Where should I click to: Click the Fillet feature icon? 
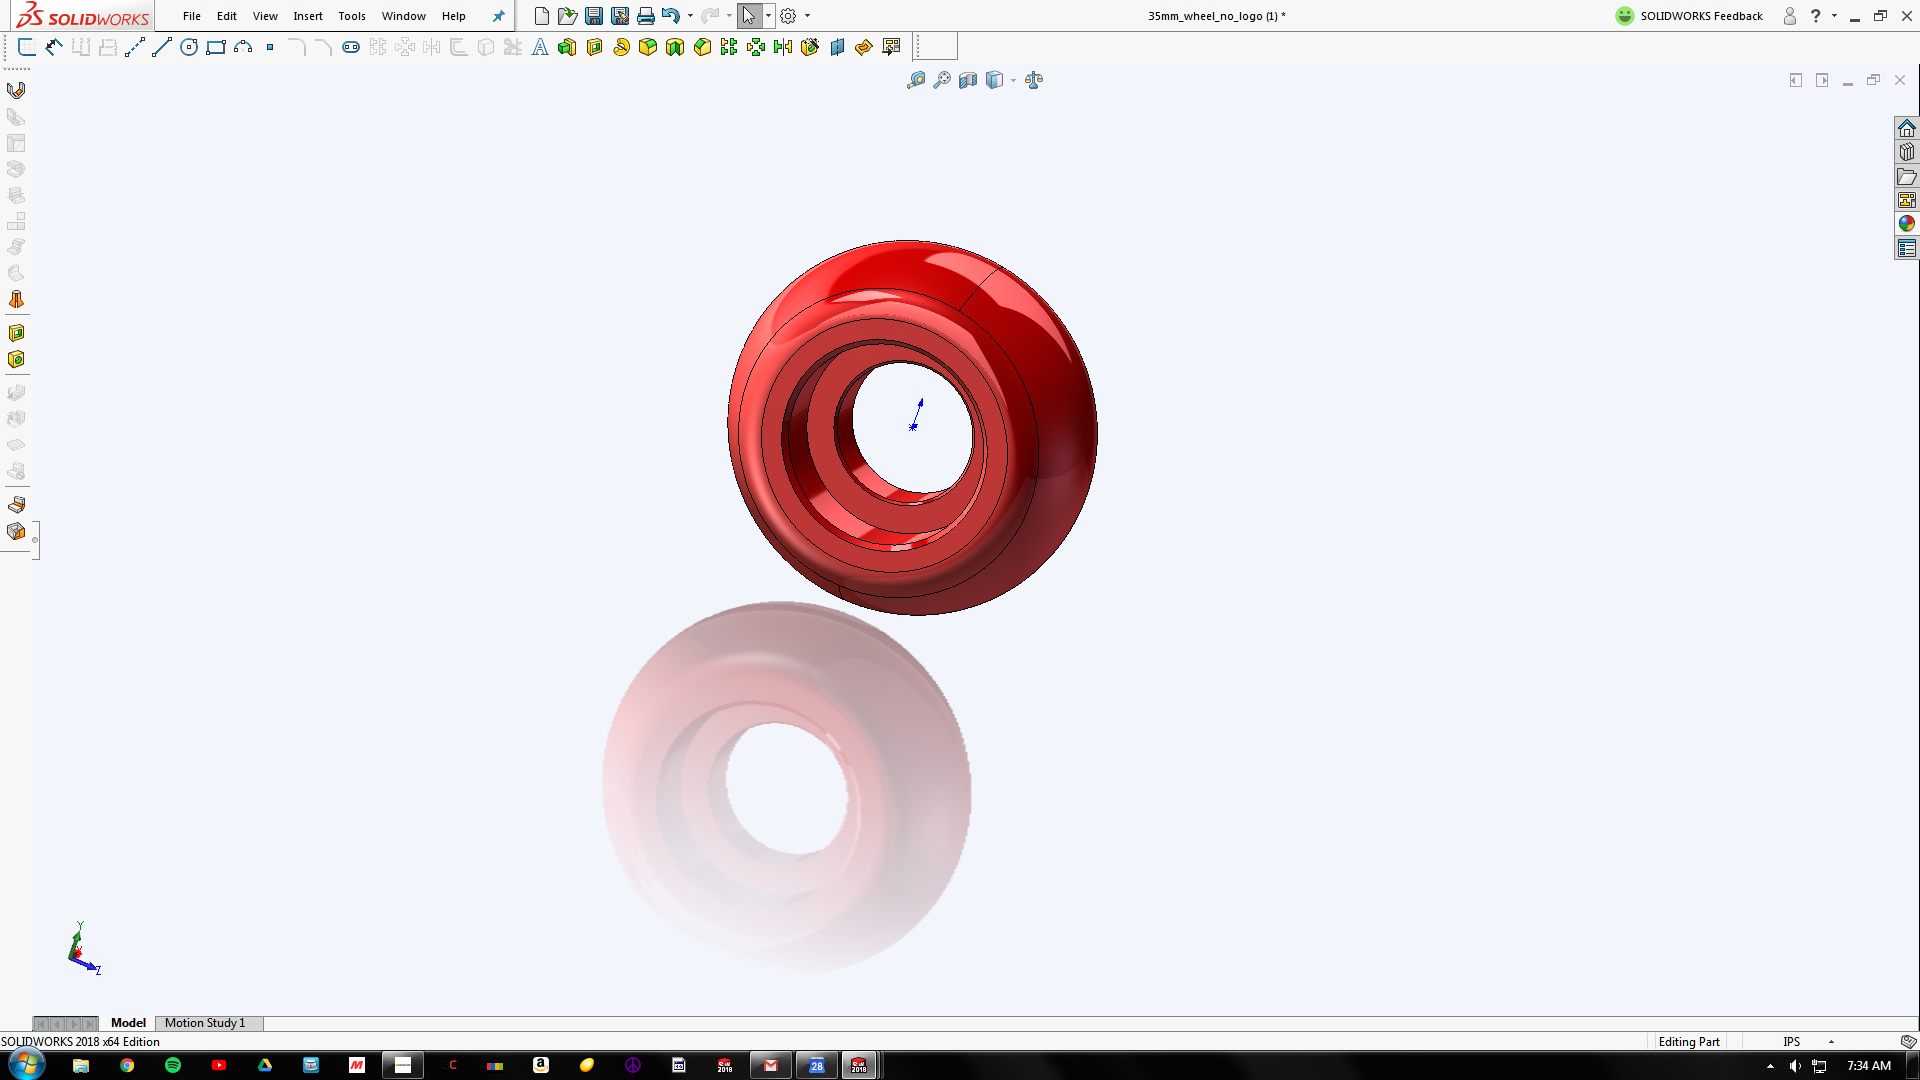648,47
